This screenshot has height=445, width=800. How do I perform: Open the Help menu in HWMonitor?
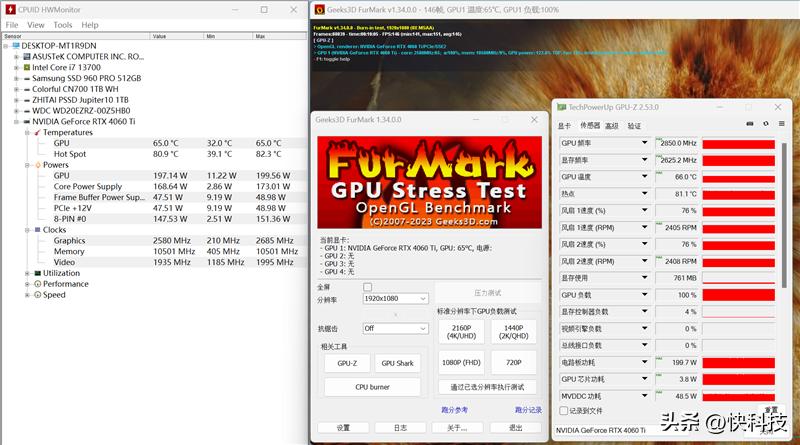(90, 25)
